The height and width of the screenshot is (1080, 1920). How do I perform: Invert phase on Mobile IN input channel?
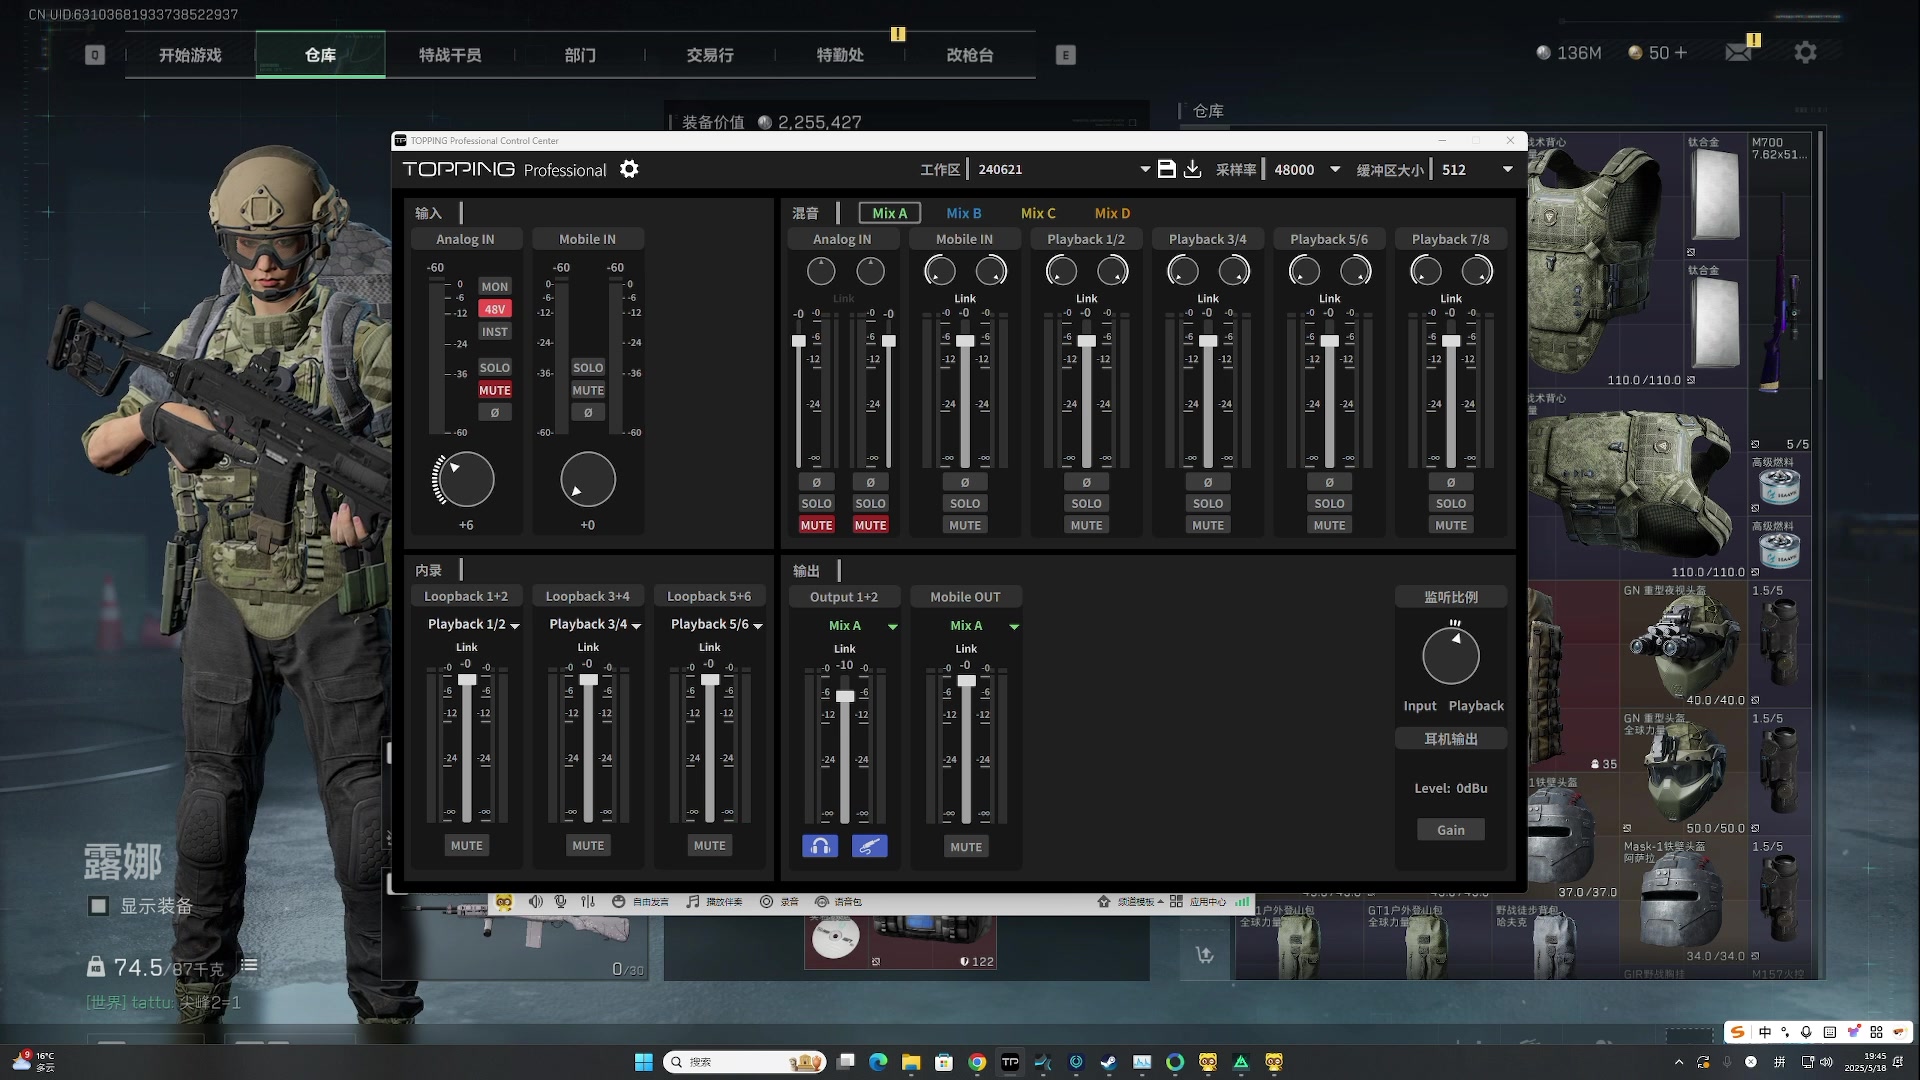(588, 412)
